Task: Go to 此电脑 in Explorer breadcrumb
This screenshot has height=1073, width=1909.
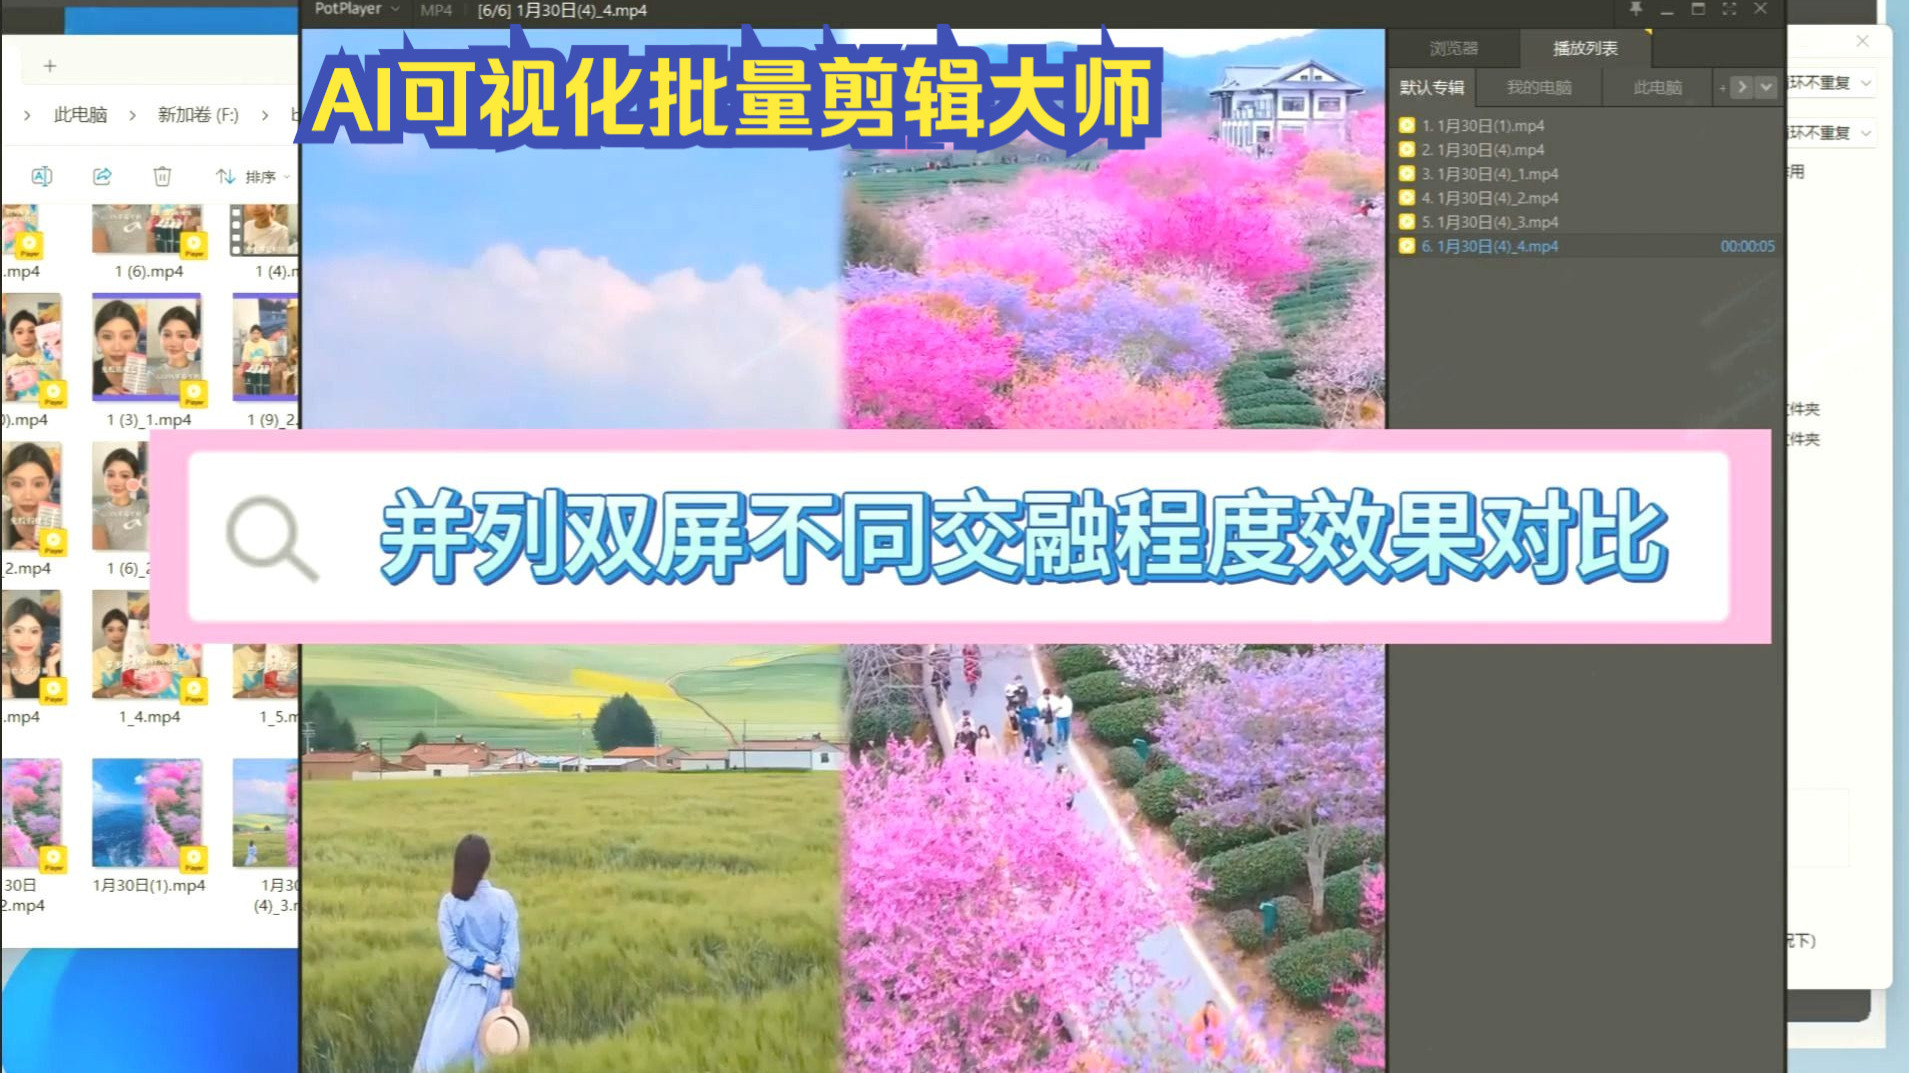Action: (80, 115)
